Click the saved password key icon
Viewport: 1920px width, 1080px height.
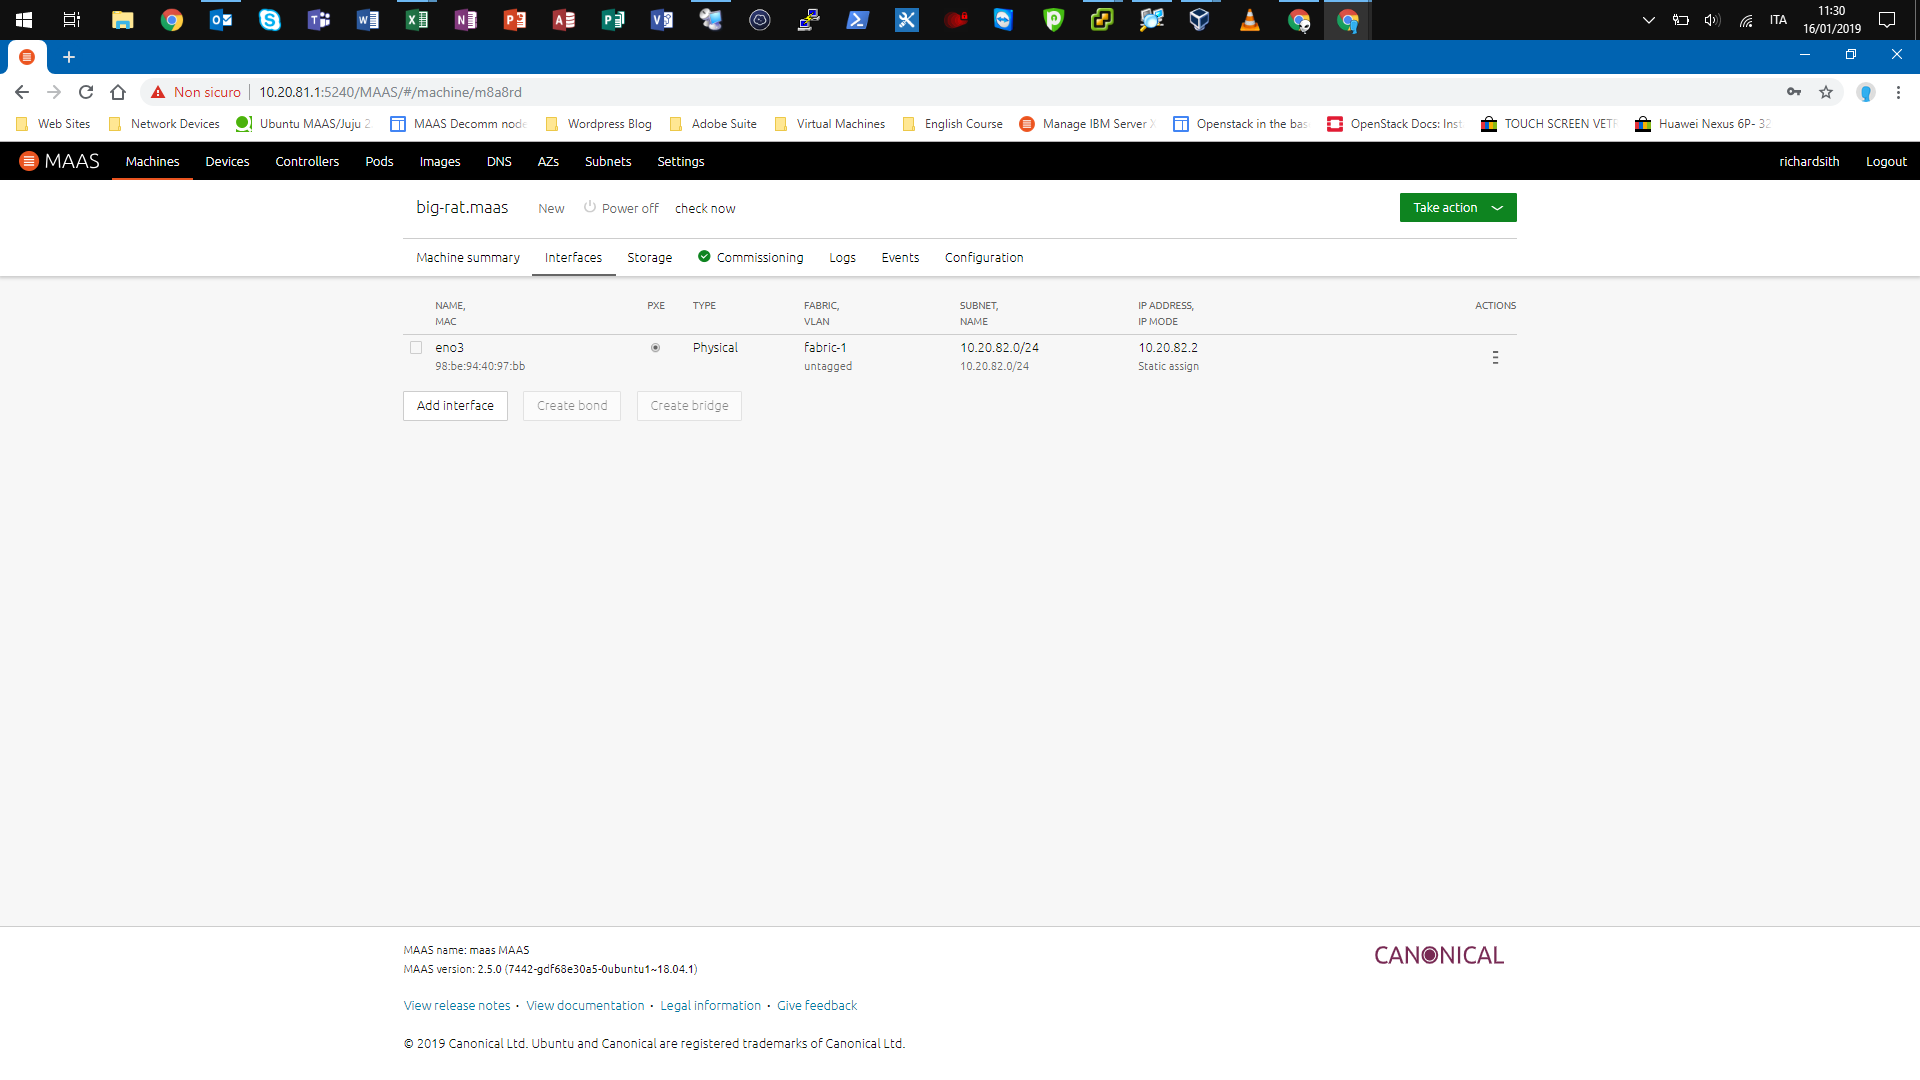[x=1794, y=92]
